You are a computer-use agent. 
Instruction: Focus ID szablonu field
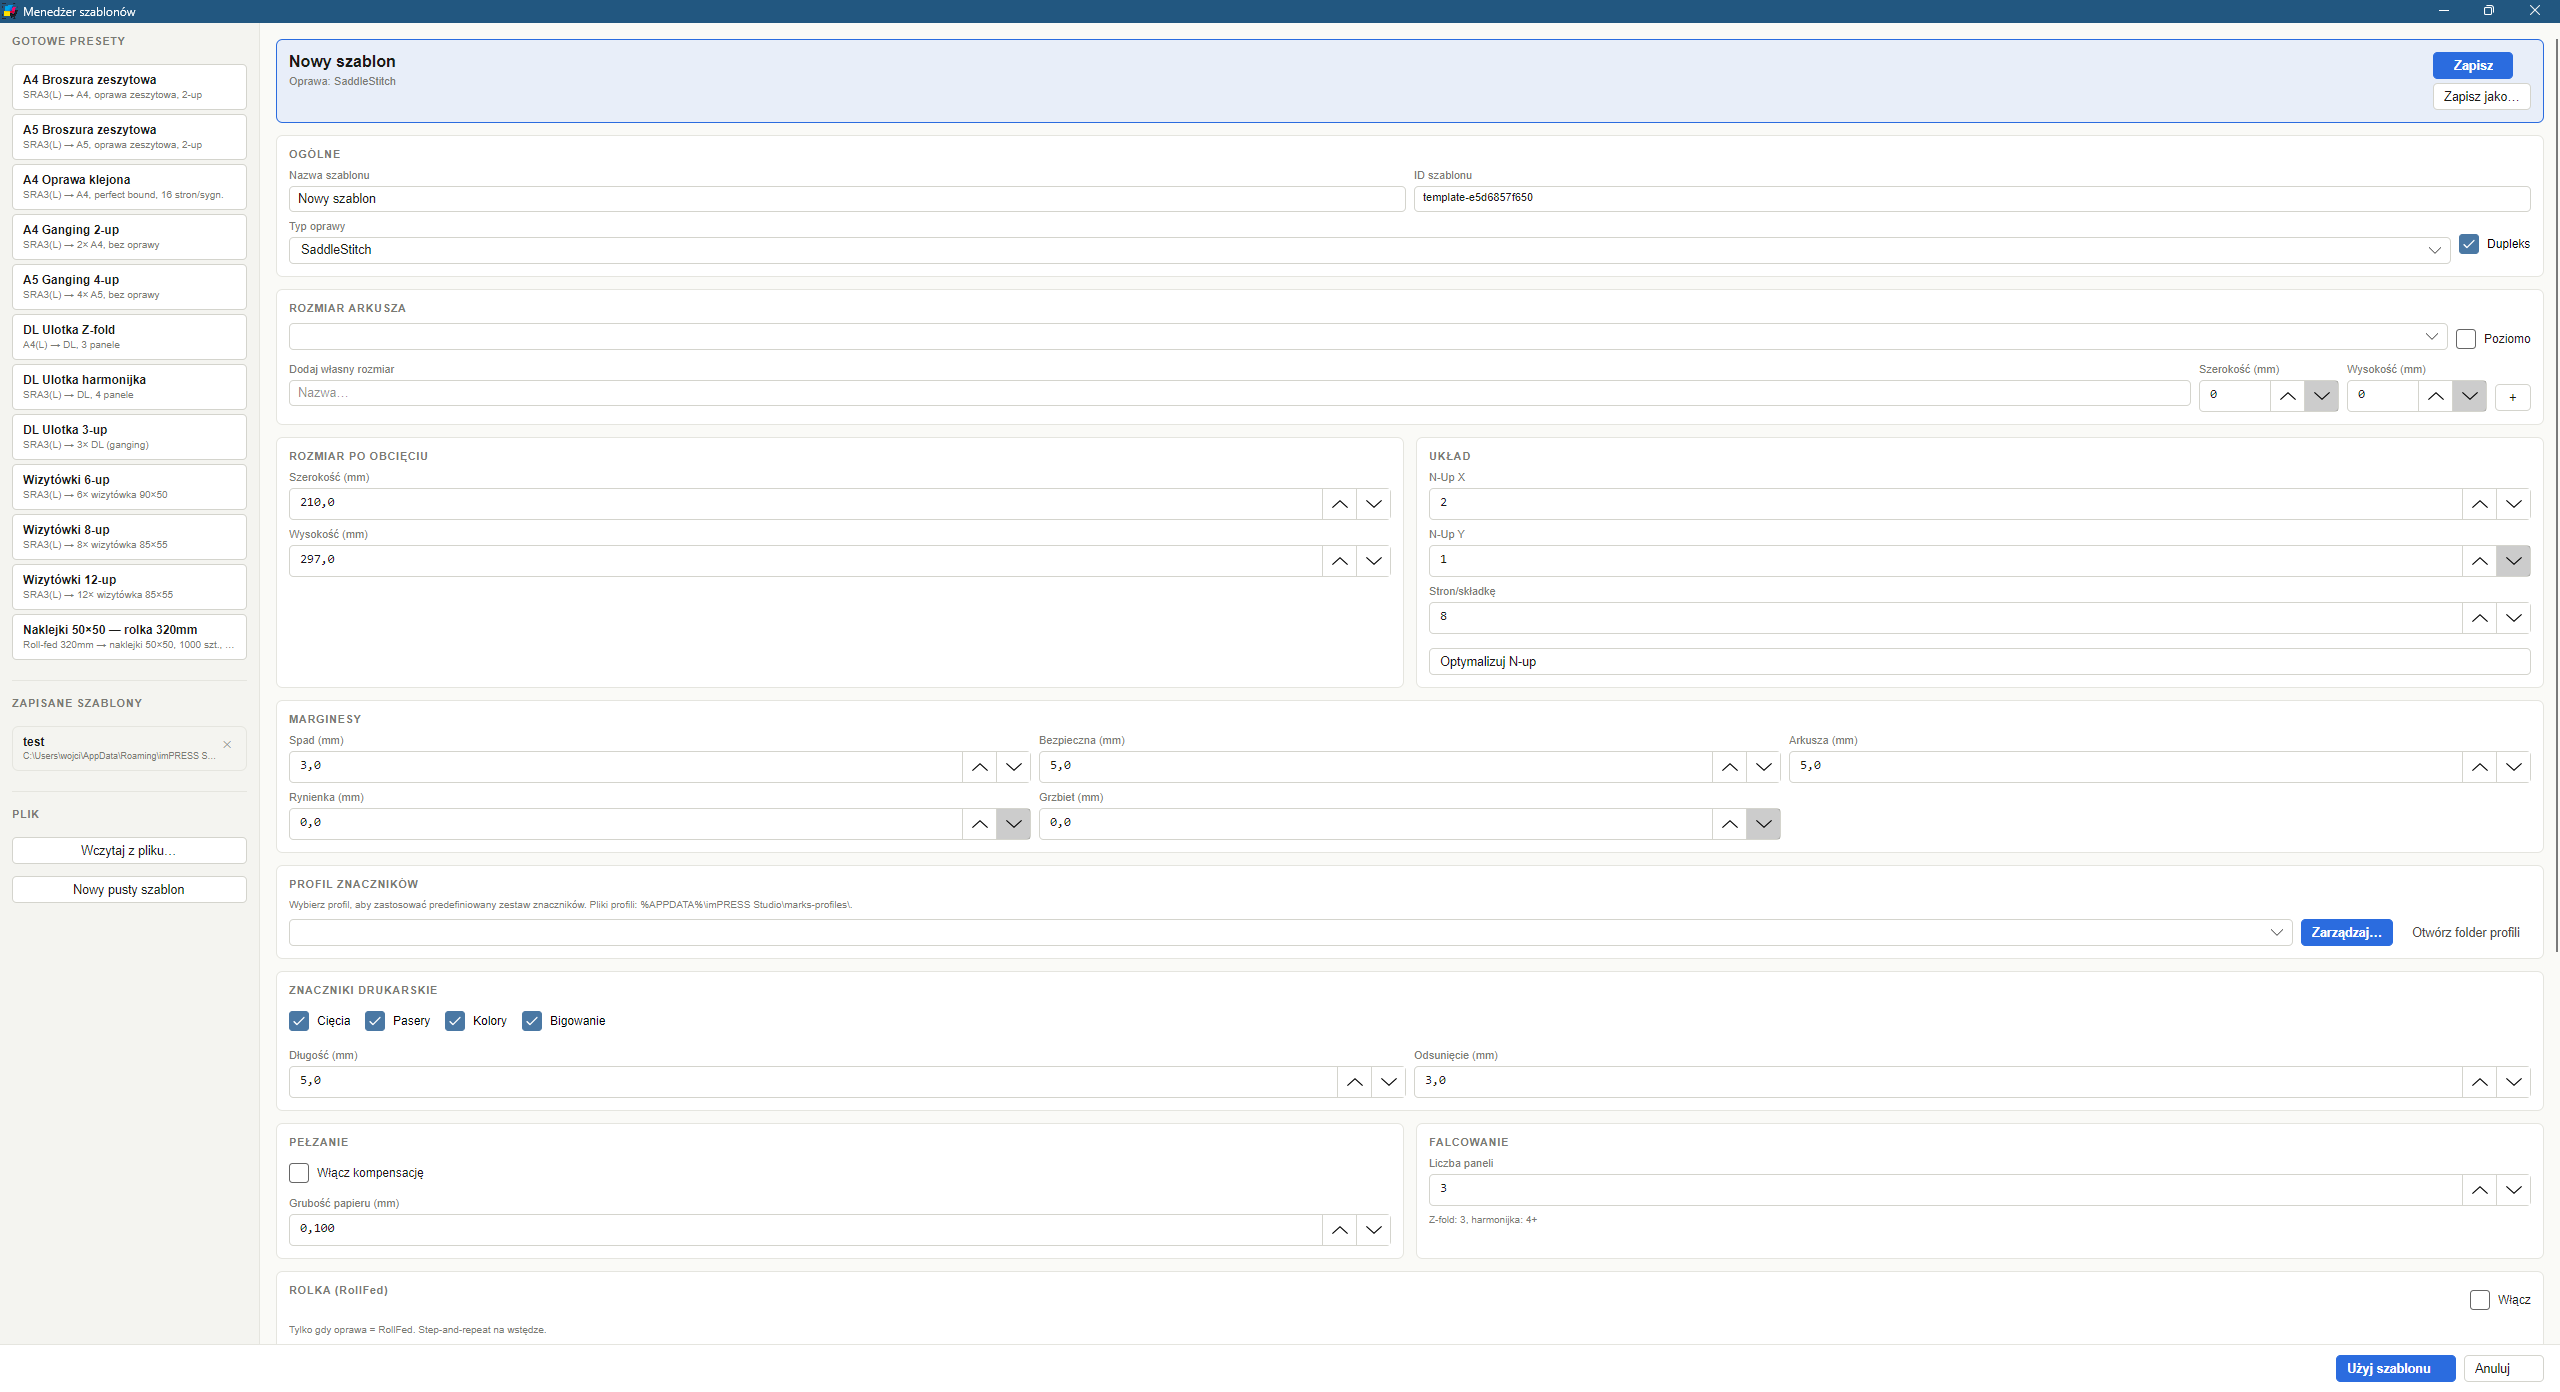point(1972,199)
